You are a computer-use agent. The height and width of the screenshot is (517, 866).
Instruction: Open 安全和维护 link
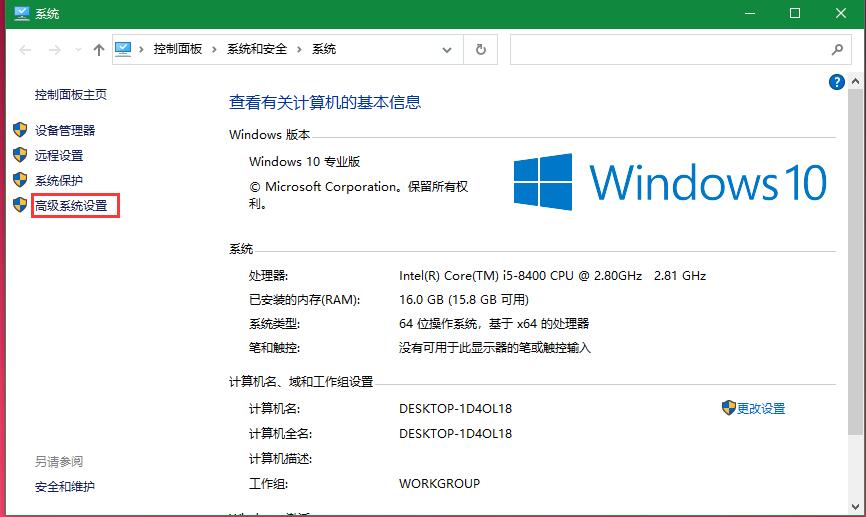pyautogui.click(x=65, y=487)
